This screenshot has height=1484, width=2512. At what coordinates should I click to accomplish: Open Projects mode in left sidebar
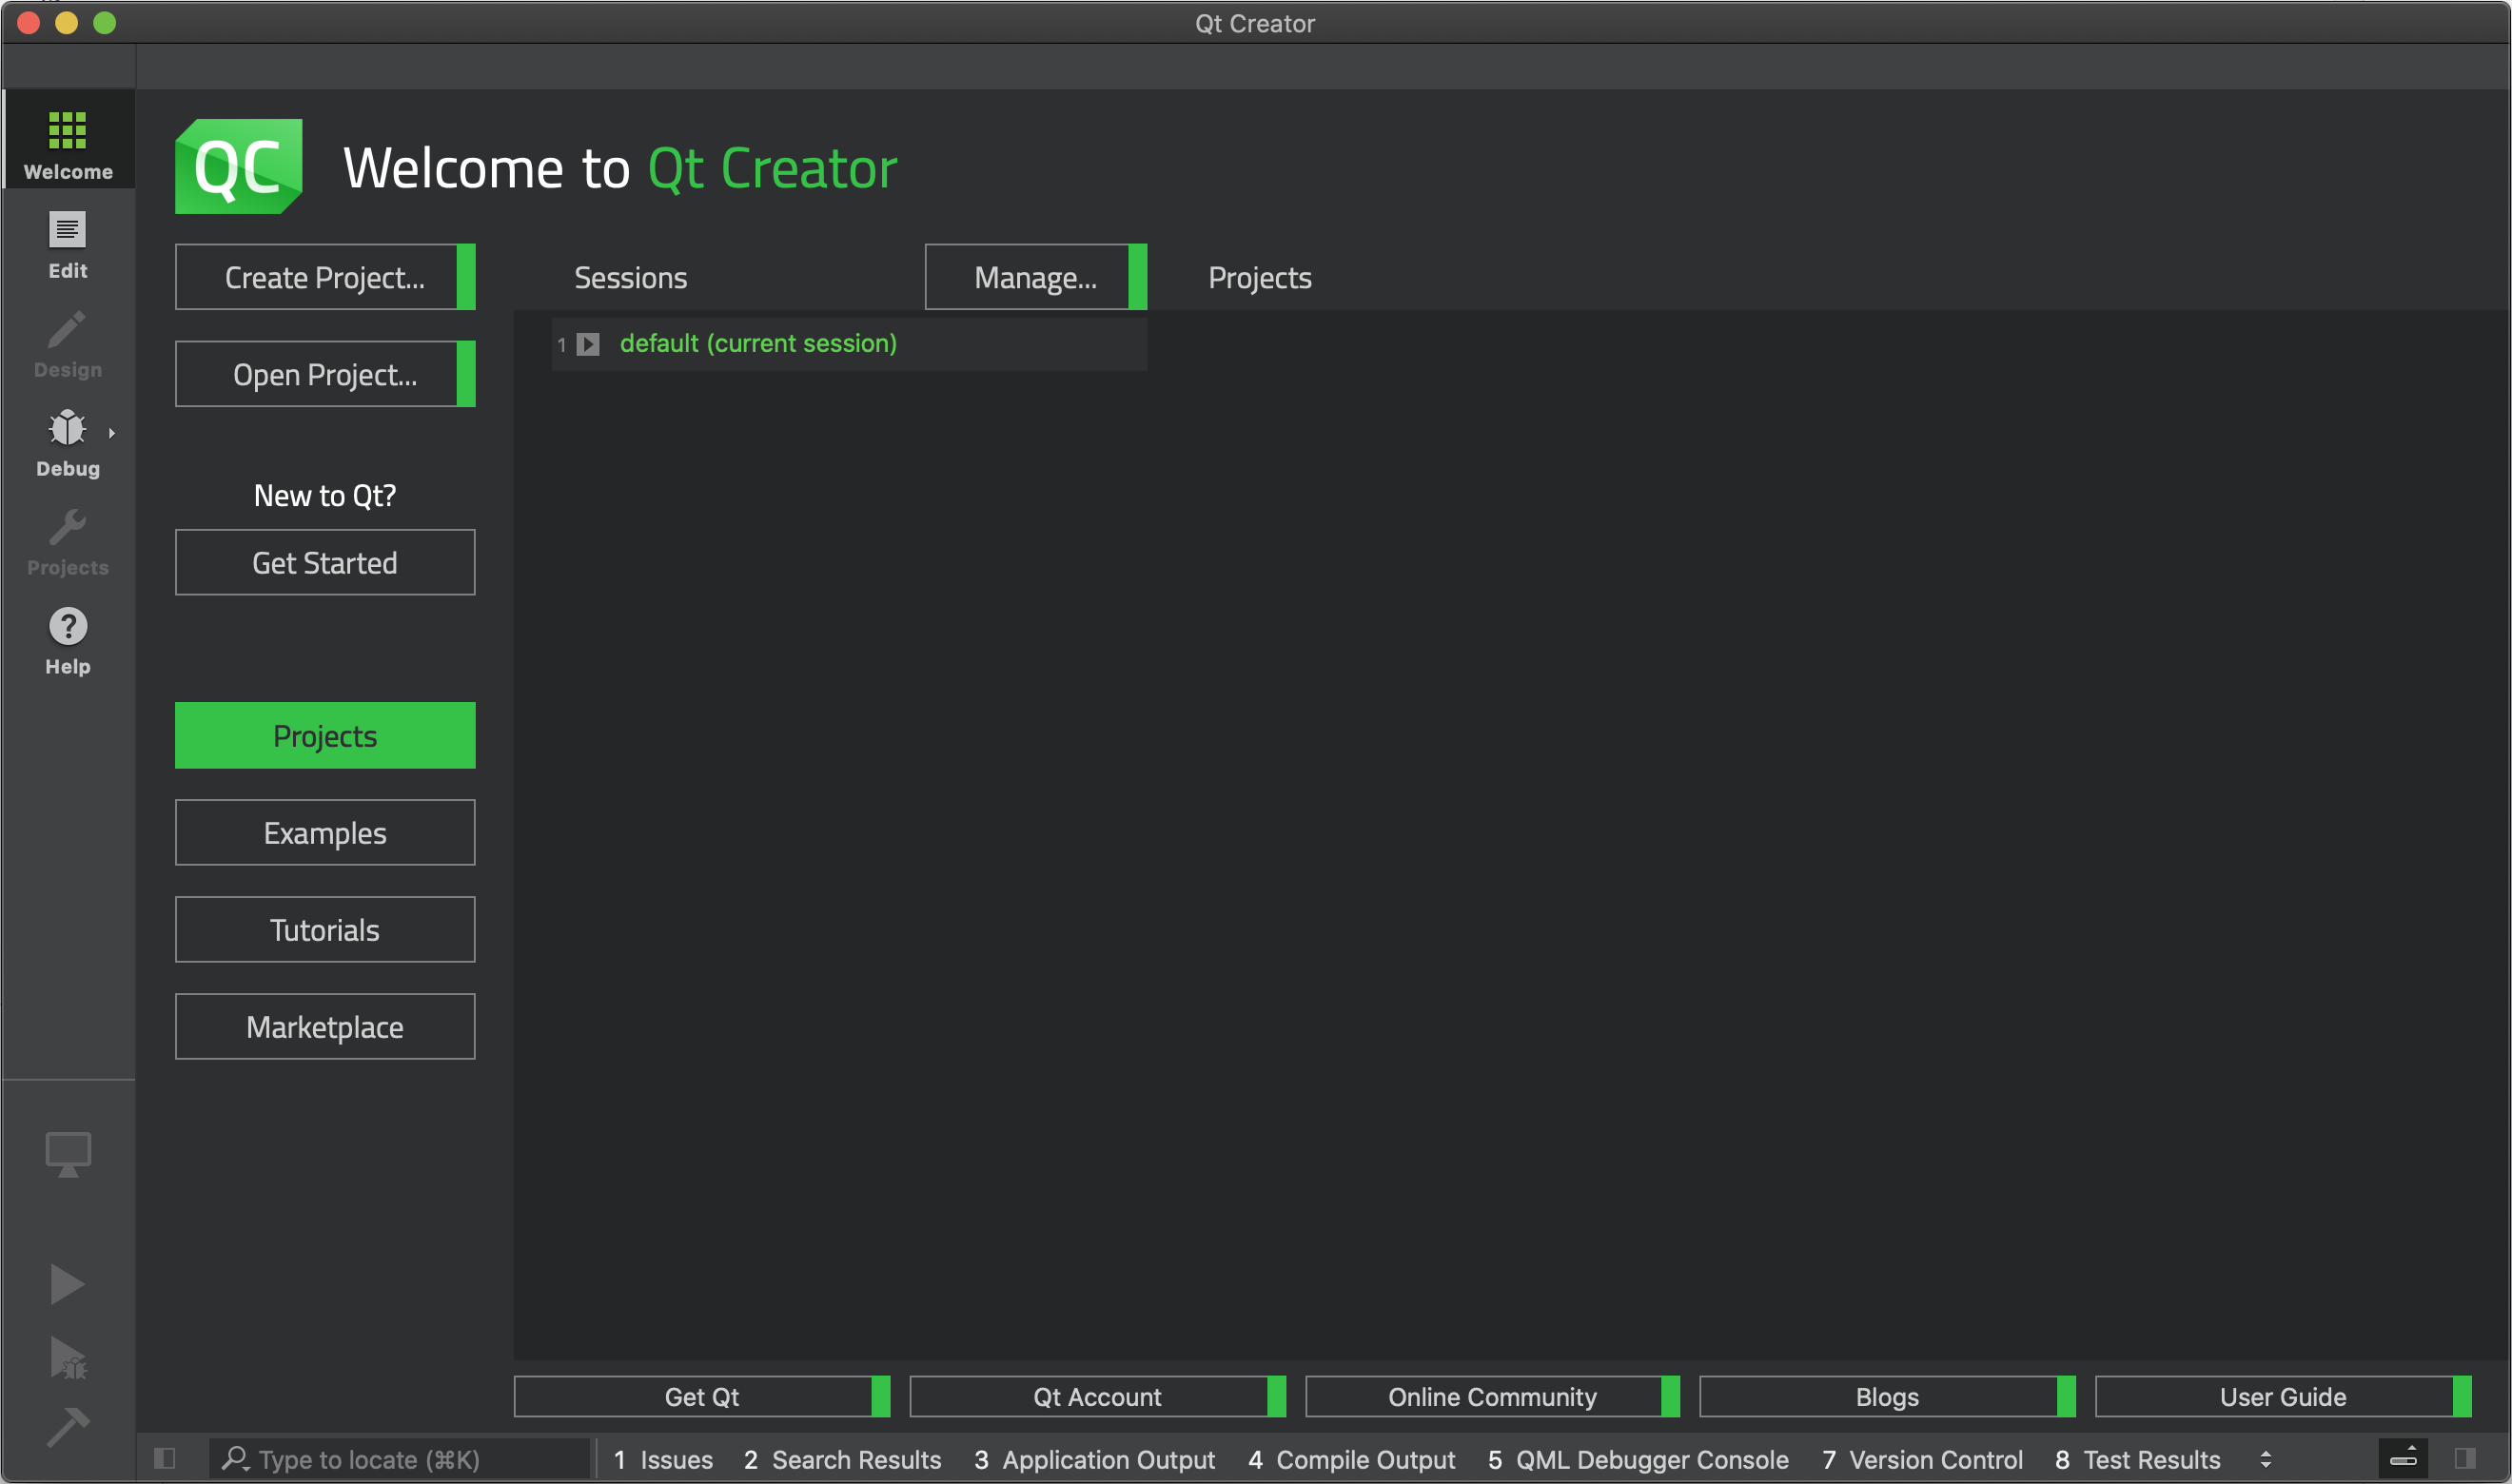click(68, 540)
